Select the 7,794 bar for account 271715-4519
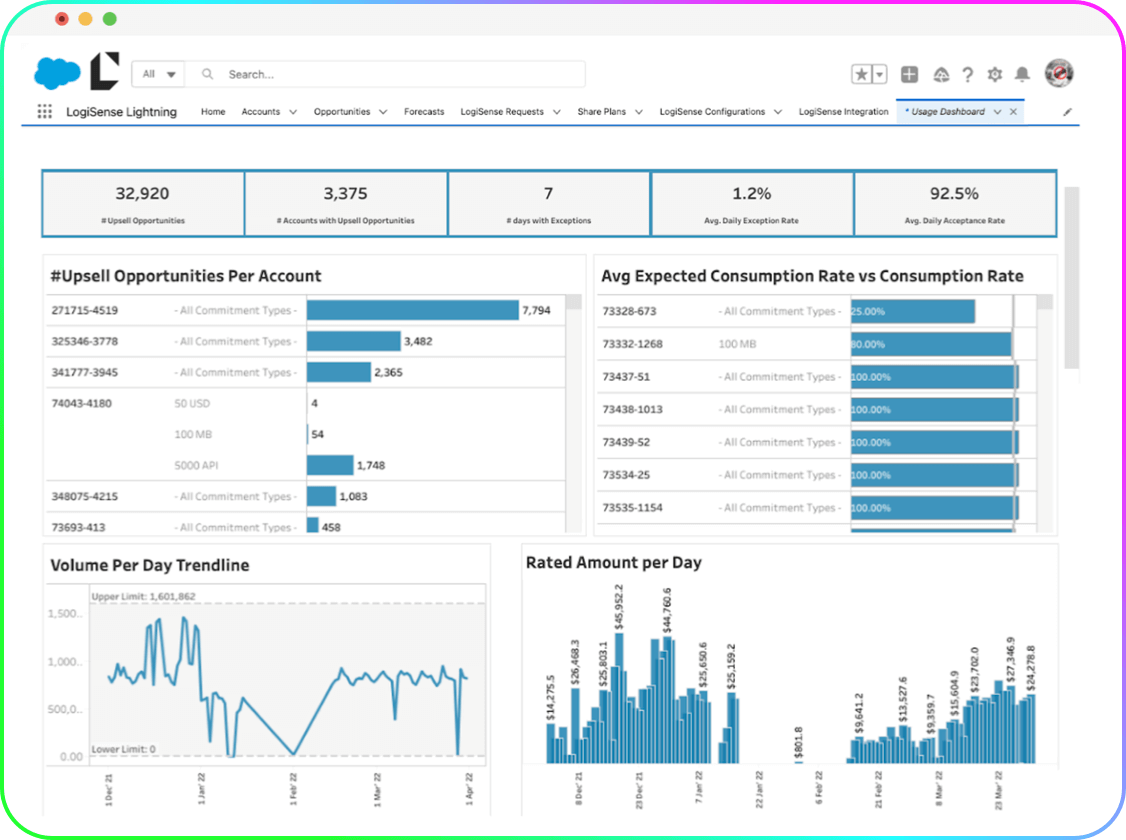This screenshot has height=840, width=1126. pyautogui.click(x=412, y=311)
